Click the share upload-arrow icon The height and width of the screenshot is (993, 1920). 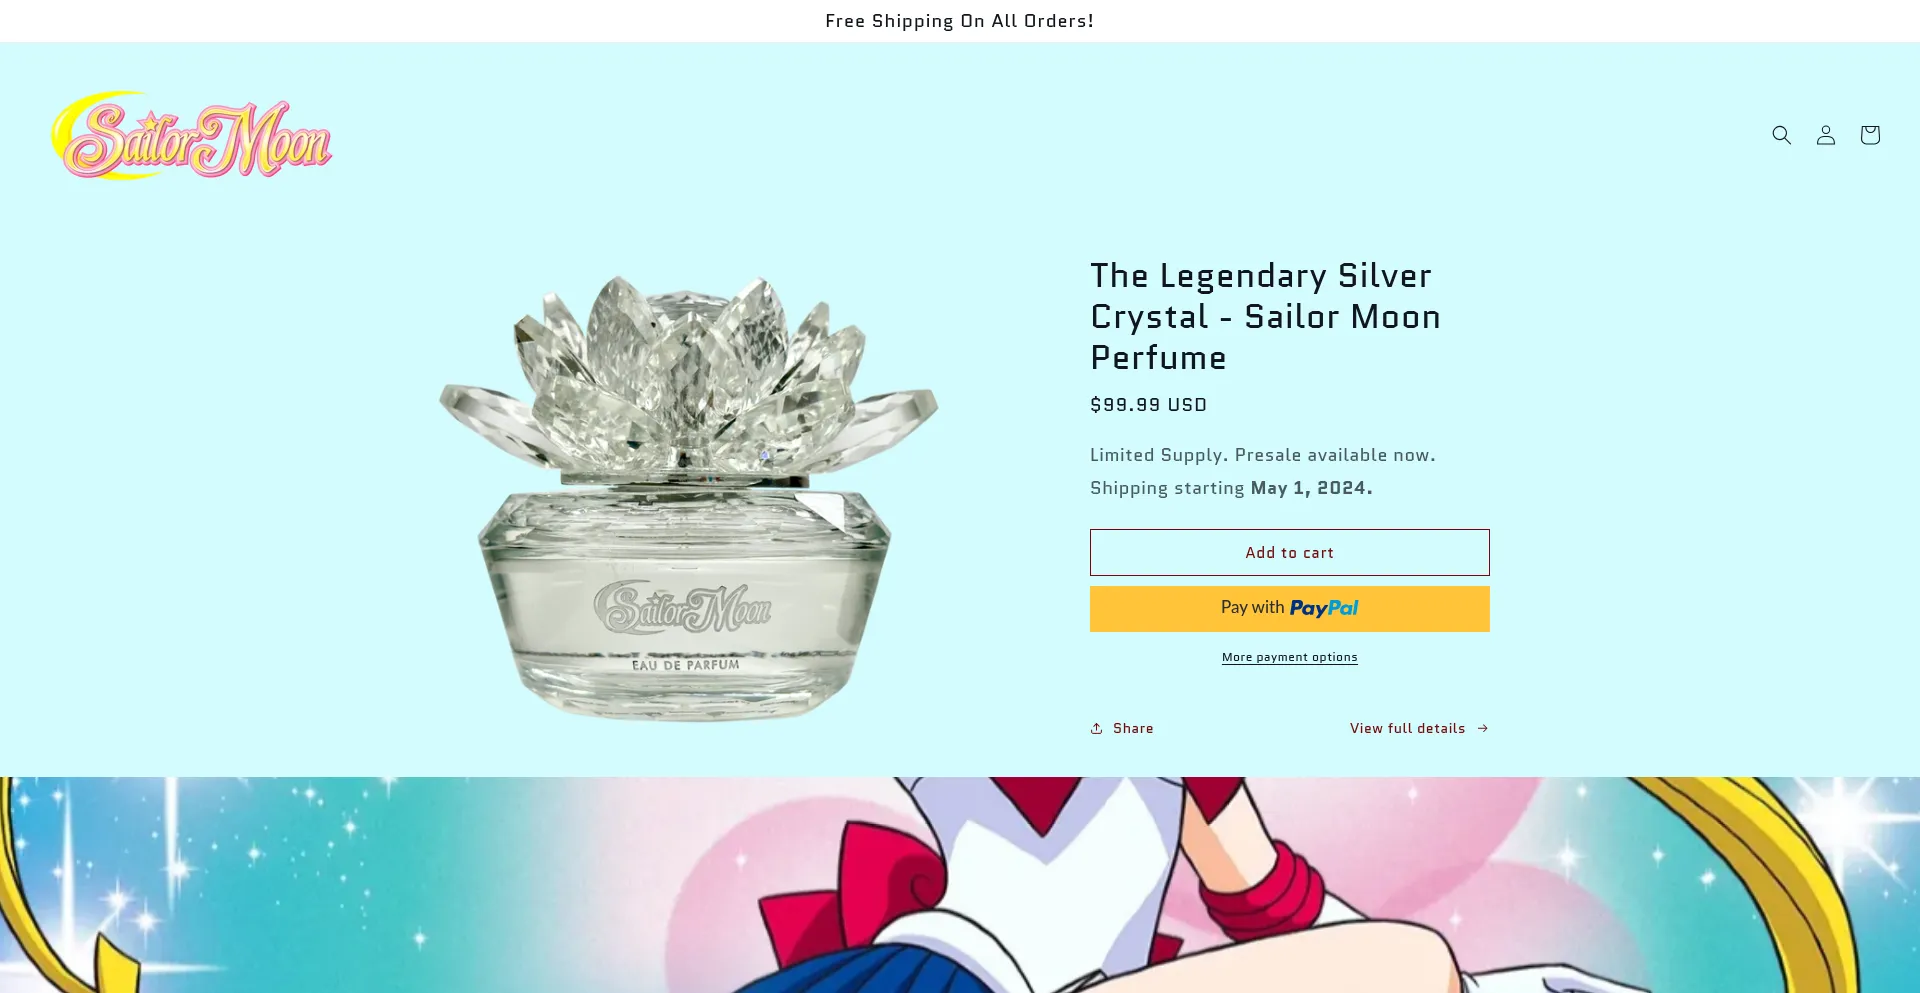[1097, 728]
